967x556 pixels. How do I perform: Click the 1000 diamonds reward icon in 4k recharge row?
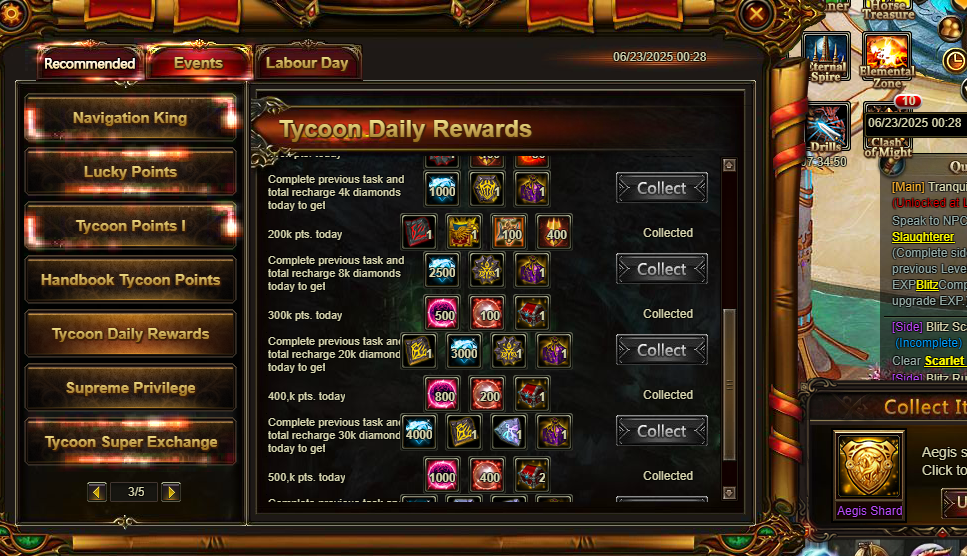(442, 189)
